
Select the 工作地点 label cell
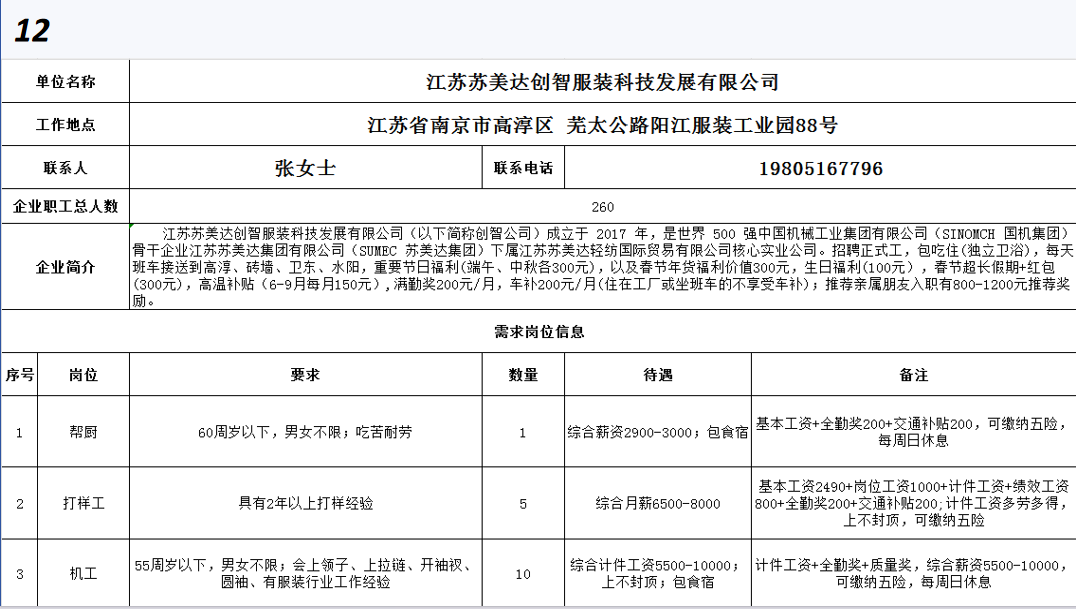66,126
